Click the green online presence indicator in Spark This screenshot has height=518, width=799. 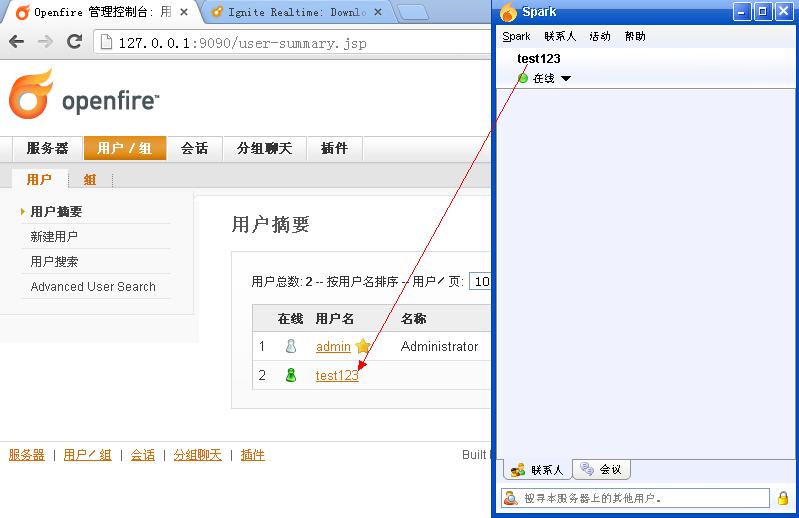(523, 78)
